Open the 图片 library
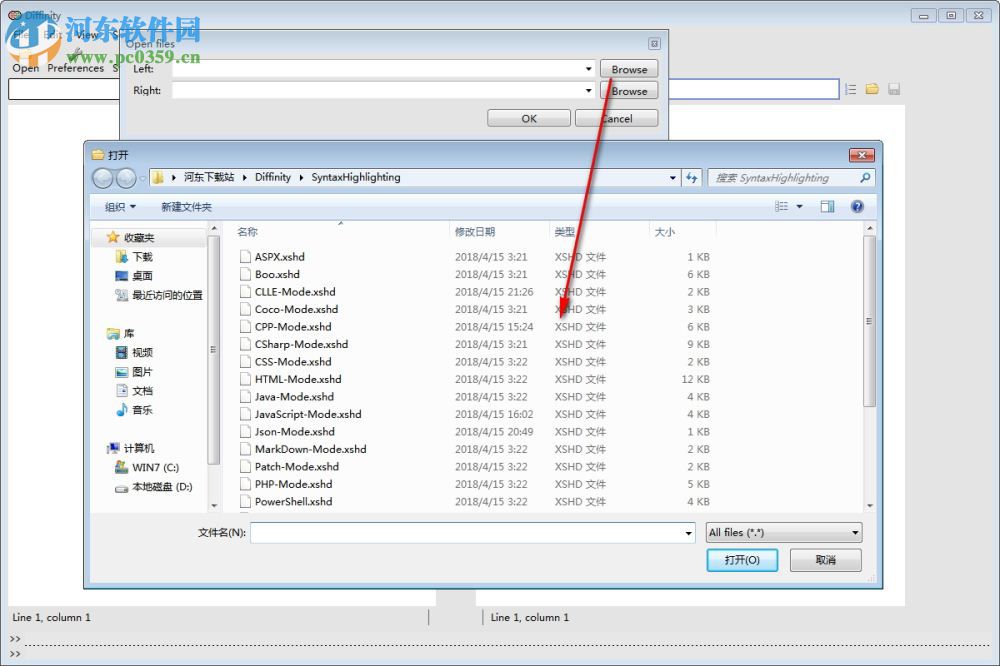 pyautogui.click(x=134, y=371)
